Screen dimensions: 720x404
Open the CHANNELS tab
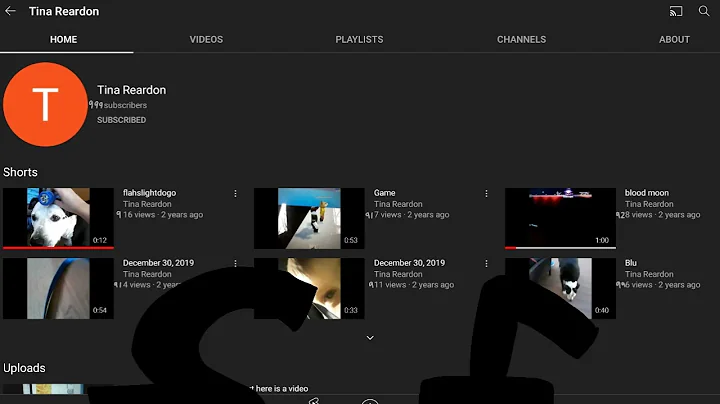point(521,39)
